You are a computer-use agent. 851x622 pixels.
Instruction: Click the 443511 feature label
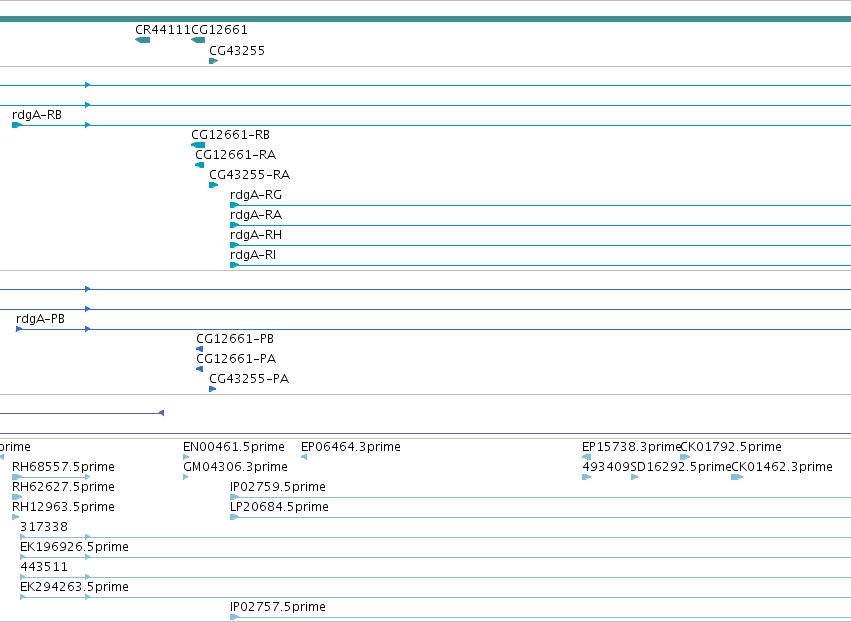click(x=44, y=568)
